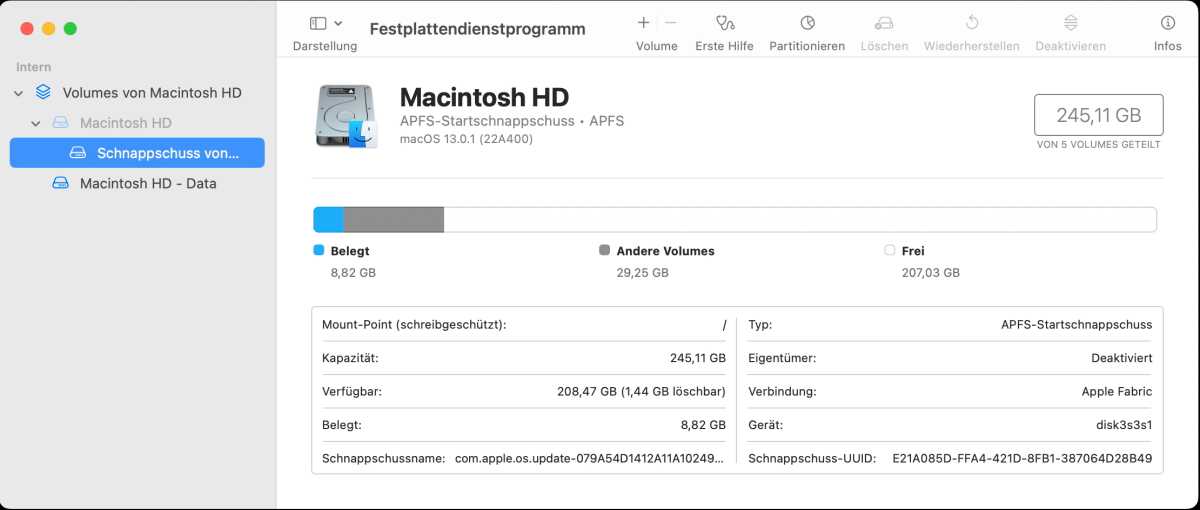Click the 245,11 GB capacity box
The image size is (1200, 510).
pos(1098,115)
